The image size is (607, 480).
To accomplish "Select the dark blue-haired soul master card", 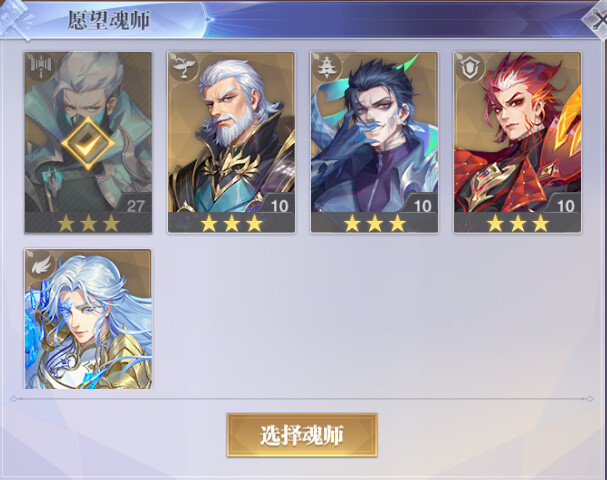I will [x=374, y=143].
